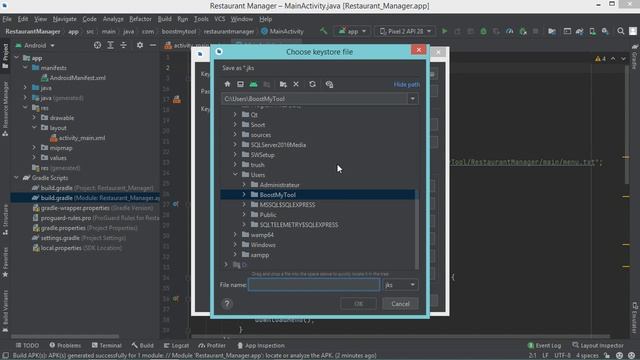
Task: Expand the wamp64 folder
Action: [x=235, y=235]
